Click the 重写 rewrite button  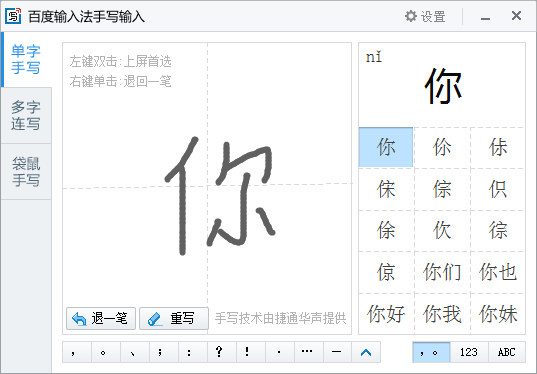pyautogui.click(x=174, y=319)
